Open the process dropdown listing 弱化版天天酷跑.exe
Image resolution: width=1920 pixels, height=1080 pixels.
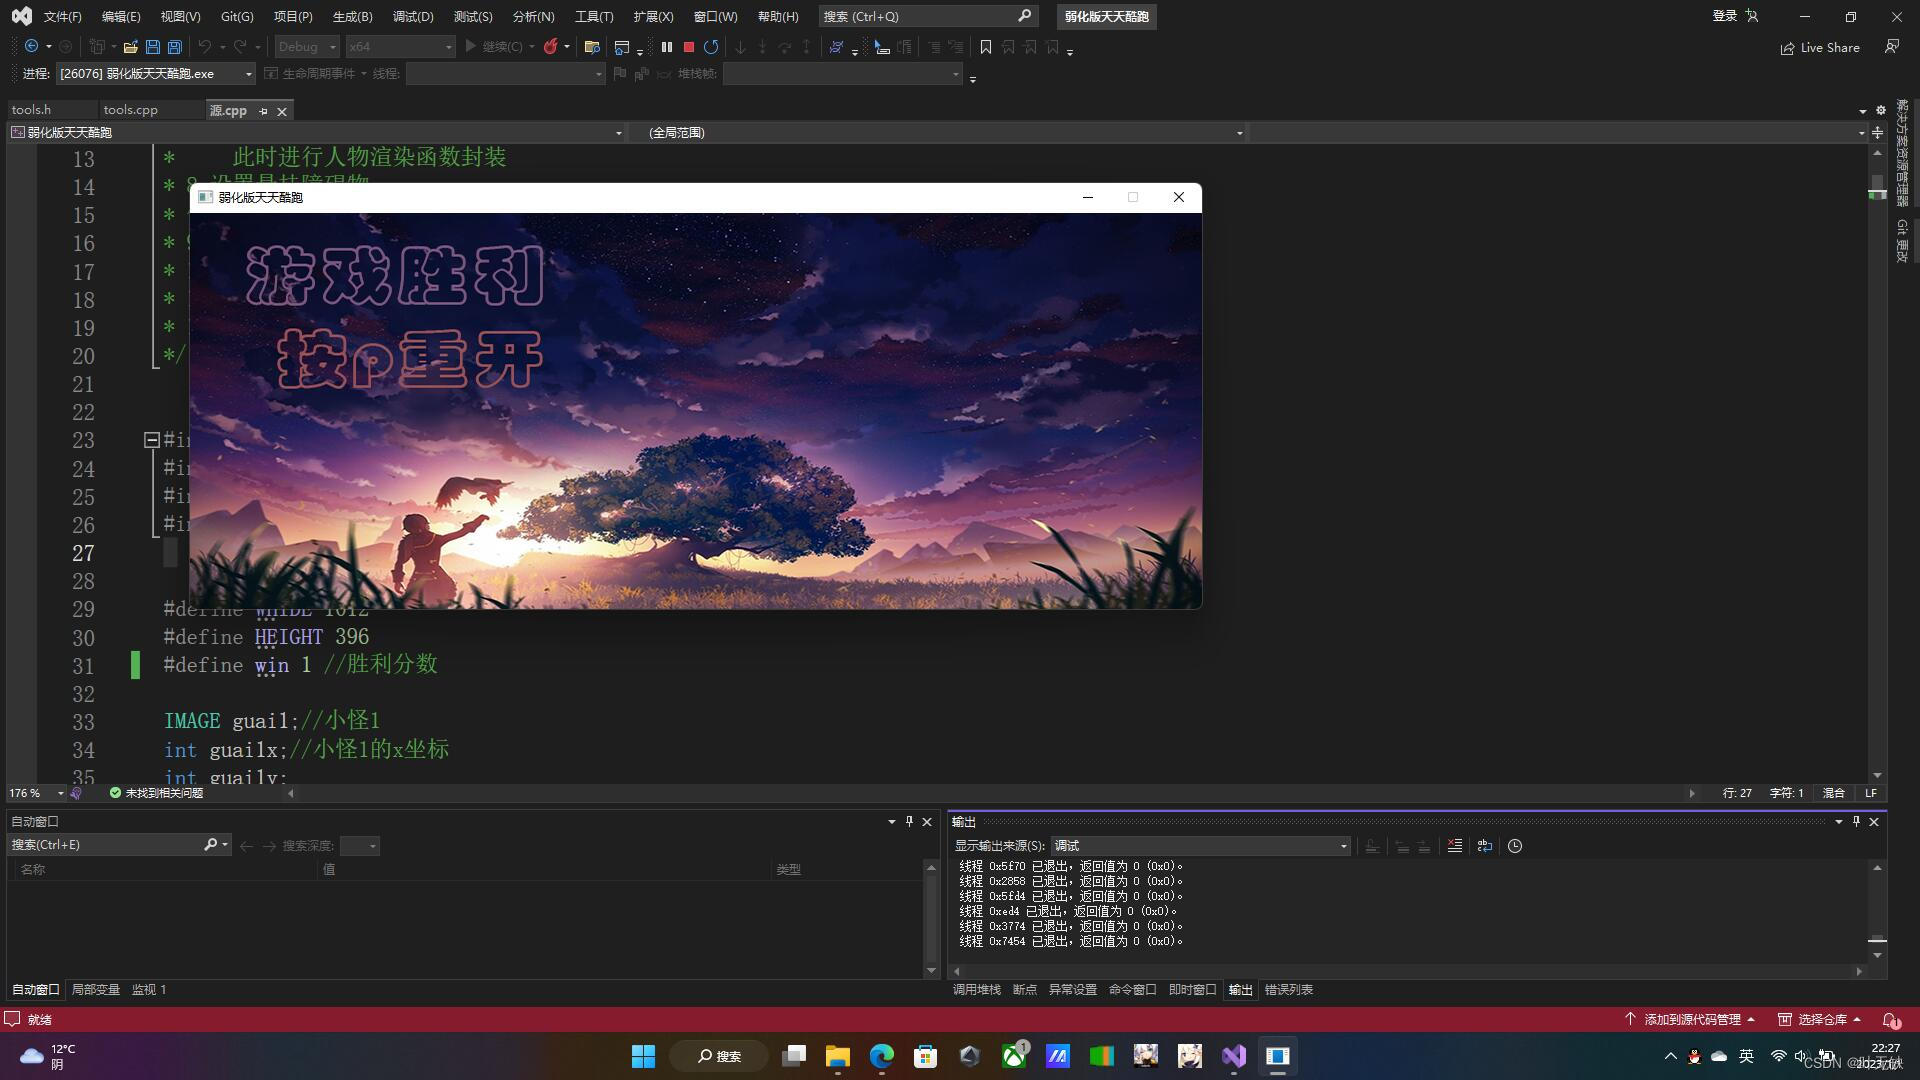tap(248, 74)
